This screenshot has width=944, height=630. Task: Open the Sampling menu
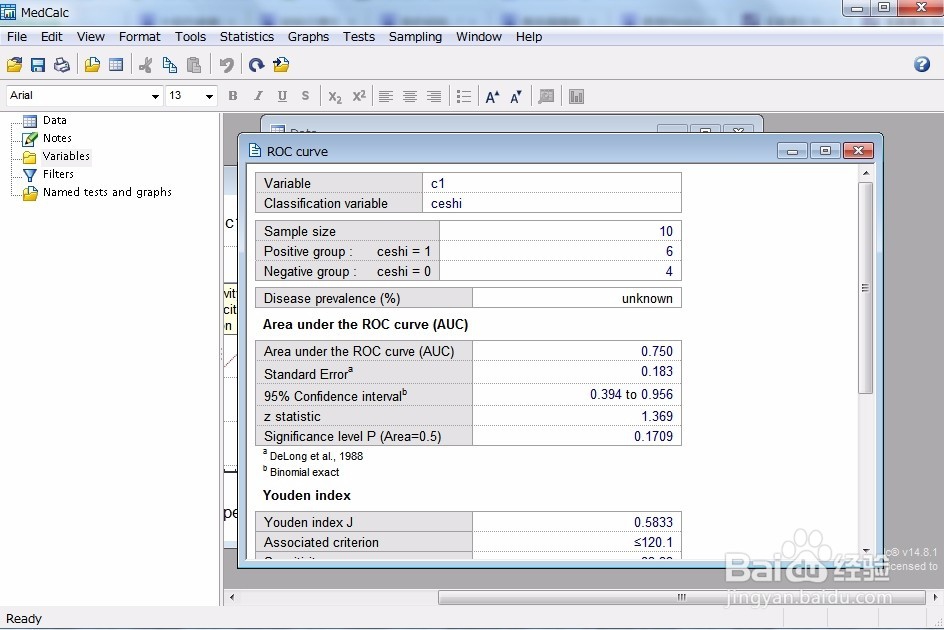pos(415,37)
